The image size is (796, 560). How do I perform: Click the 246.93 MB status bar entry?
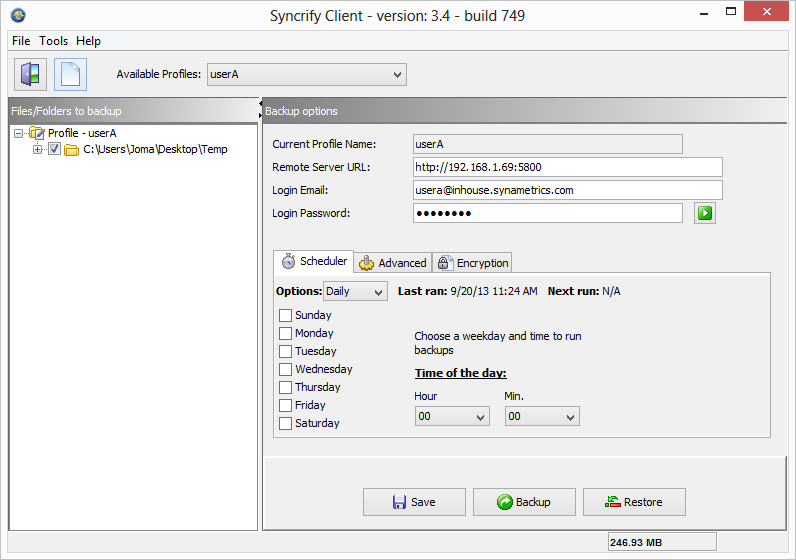tap(662, 542)
